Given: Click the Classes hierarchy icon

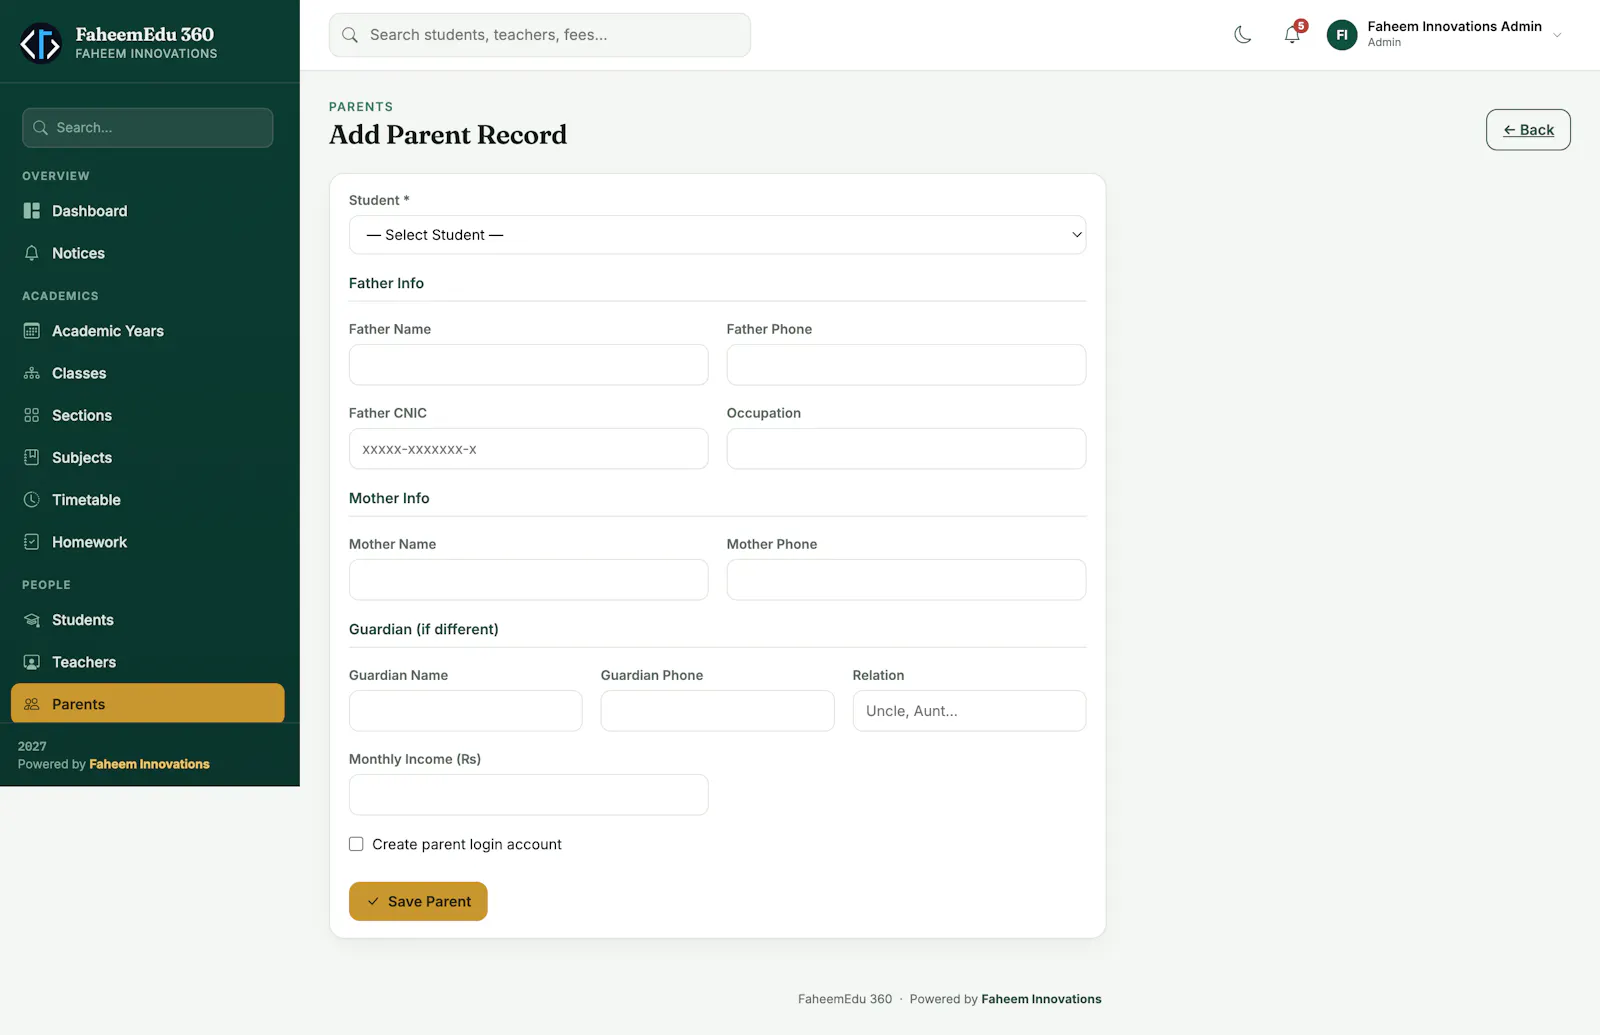Looking at the screenshot, I should point(32,373).
